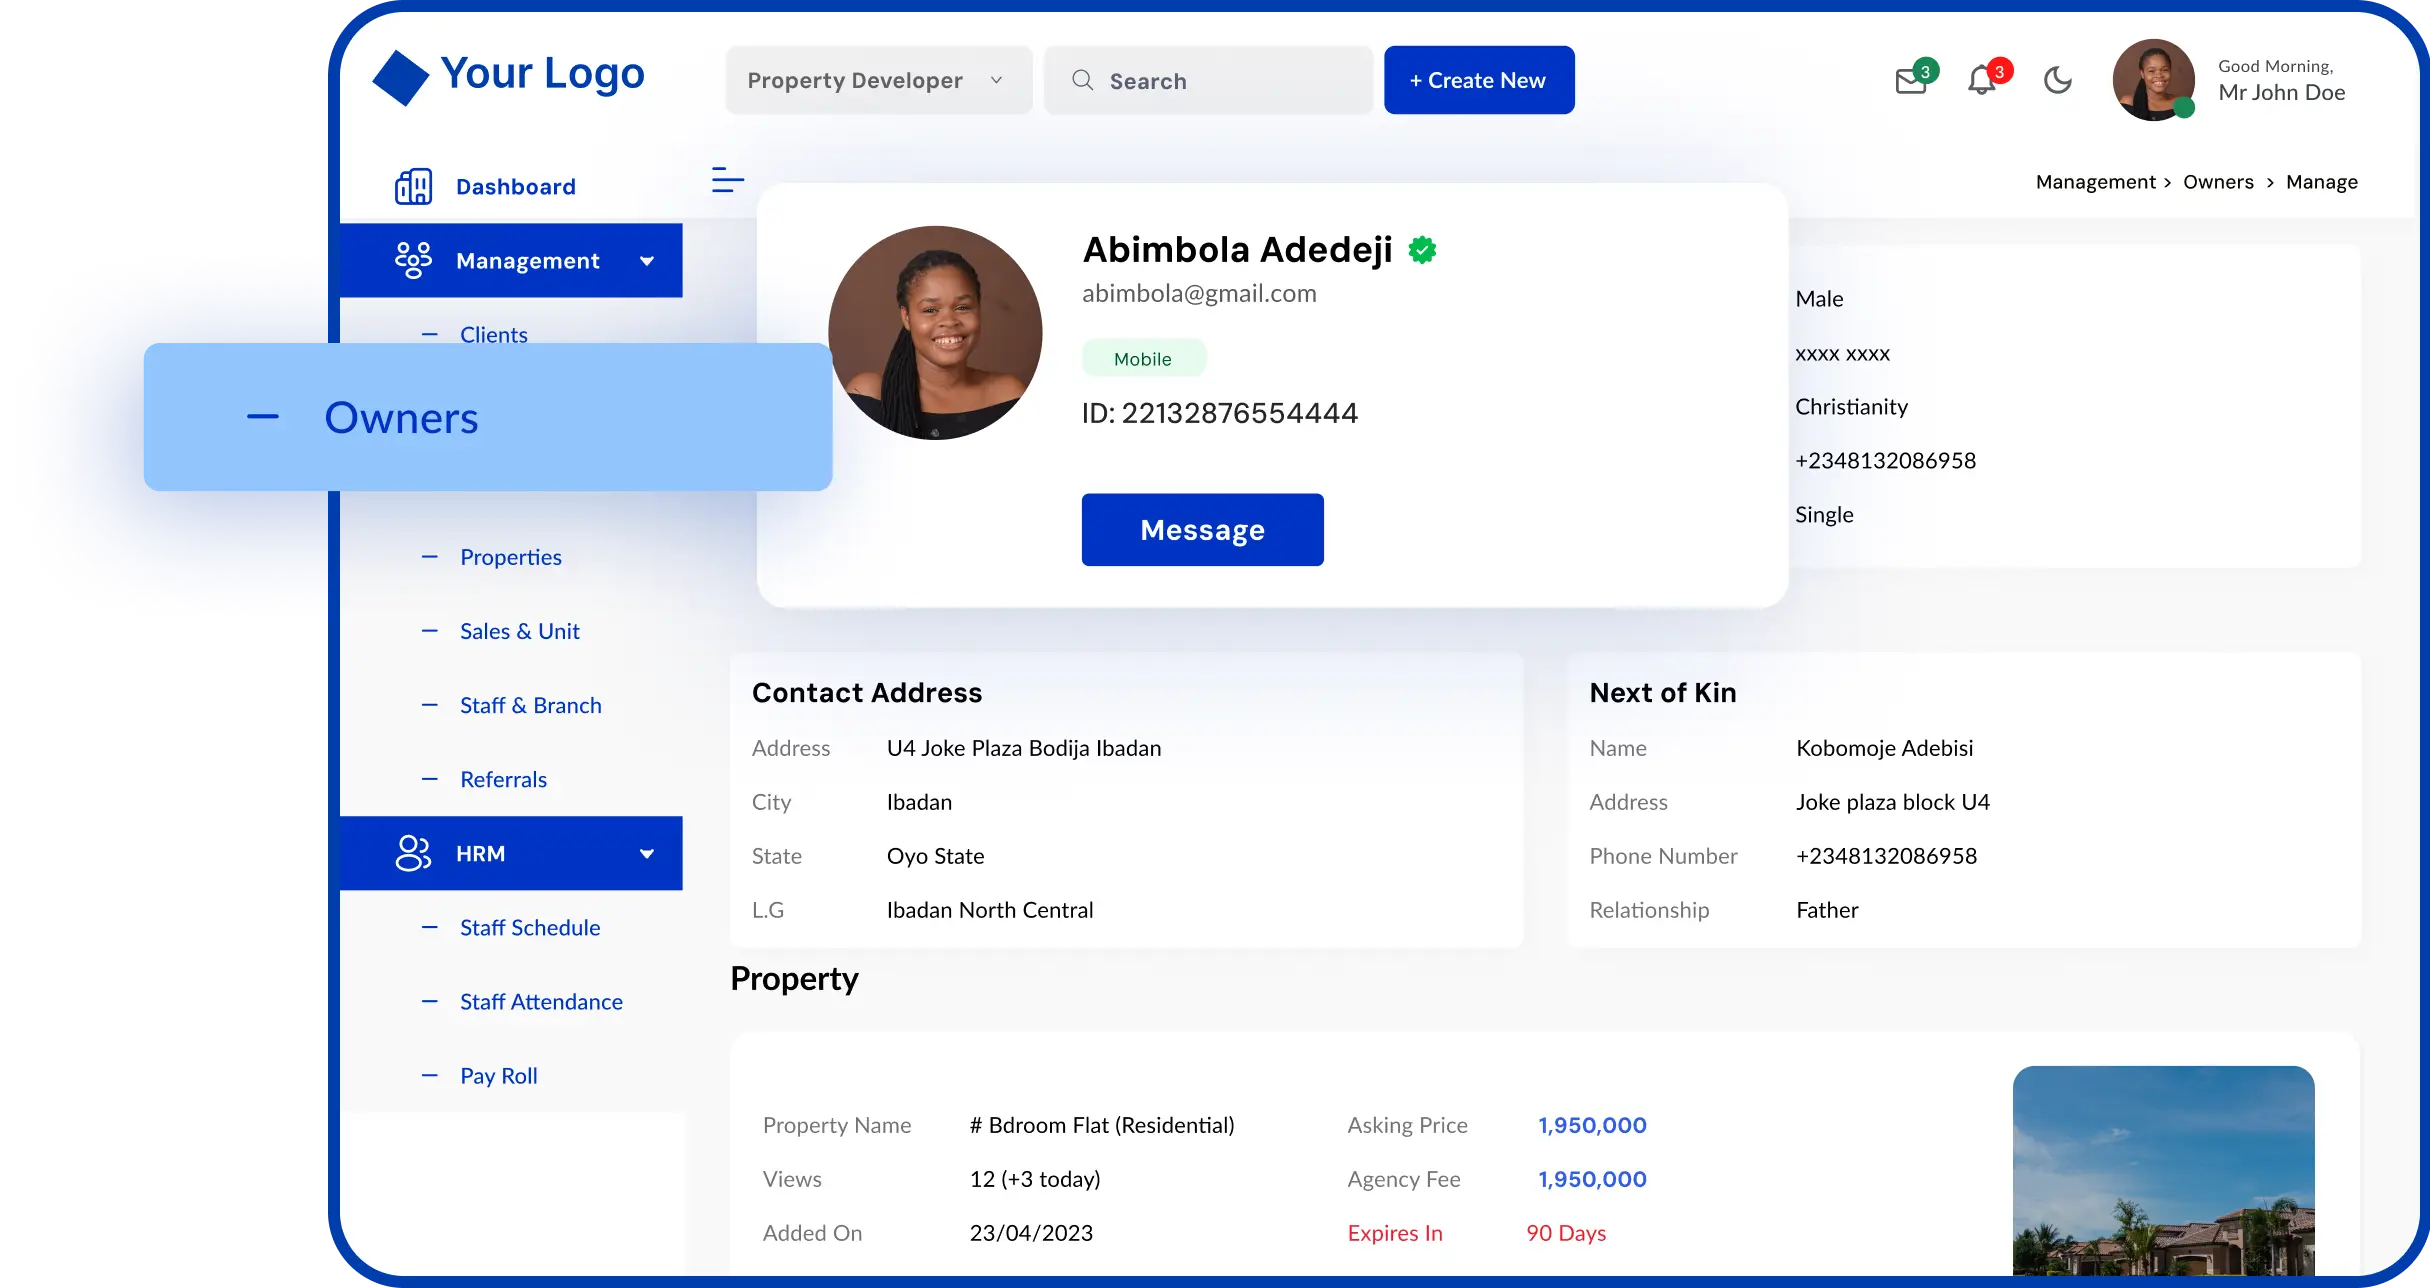Click the Next of Kin heading

tap(1663, 692)
